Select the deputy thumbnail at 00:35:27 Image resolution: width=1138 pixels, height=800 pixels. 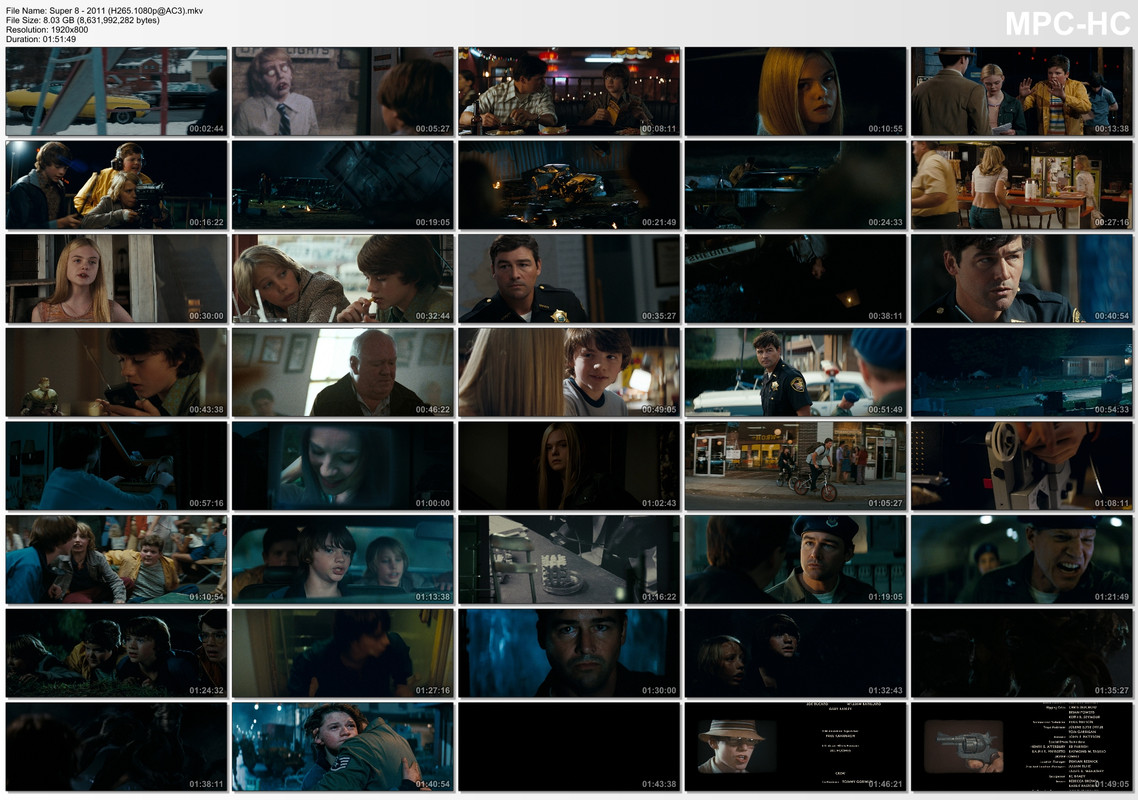tap(569, 279)
